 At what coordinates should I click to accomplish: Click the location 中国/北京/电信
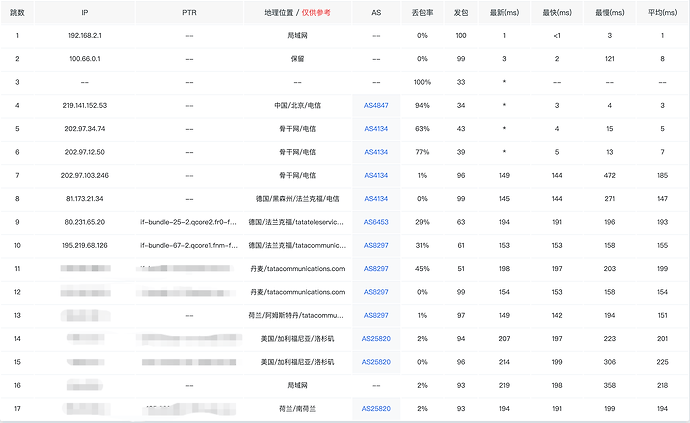click(297, 105)
